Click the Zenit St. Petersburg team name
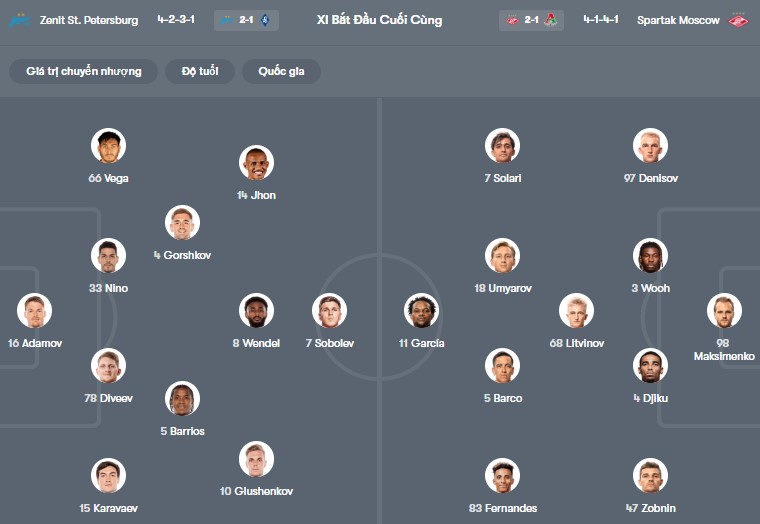760x524 pixels. (x=89, y=20)
